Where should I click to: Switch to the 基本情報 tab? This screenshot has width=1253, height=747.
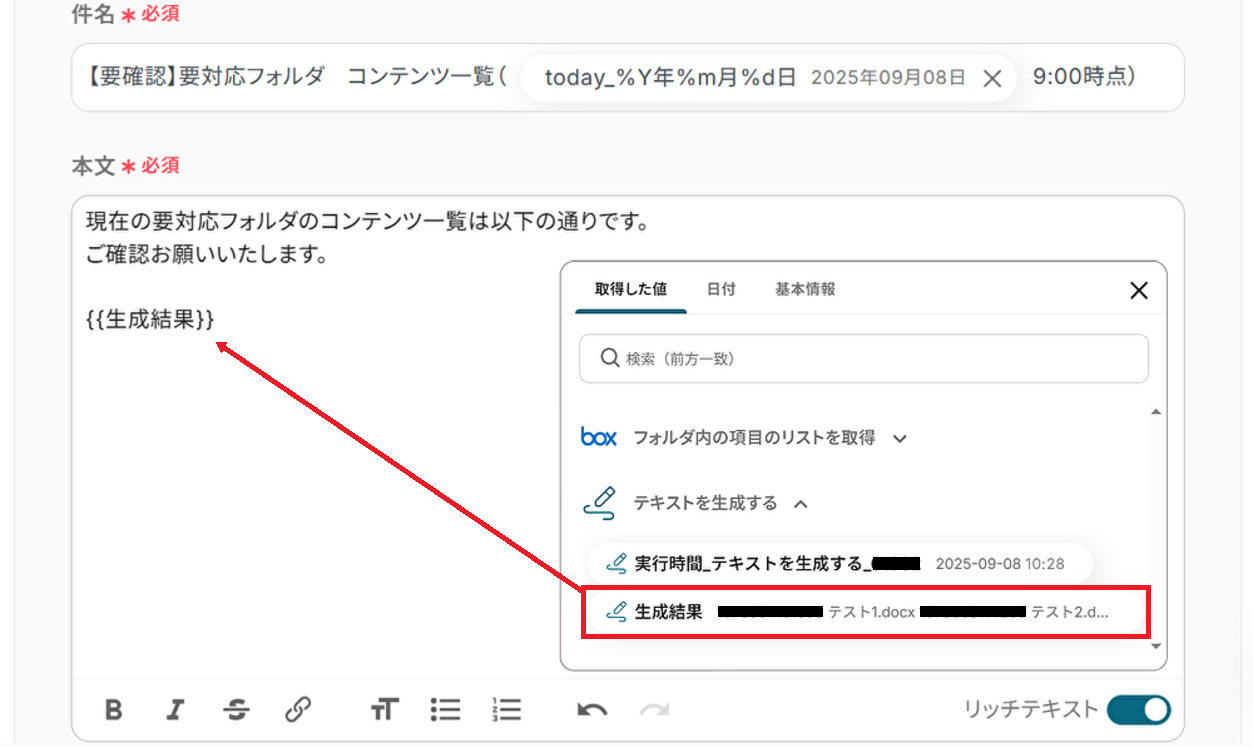coord(805,289)
